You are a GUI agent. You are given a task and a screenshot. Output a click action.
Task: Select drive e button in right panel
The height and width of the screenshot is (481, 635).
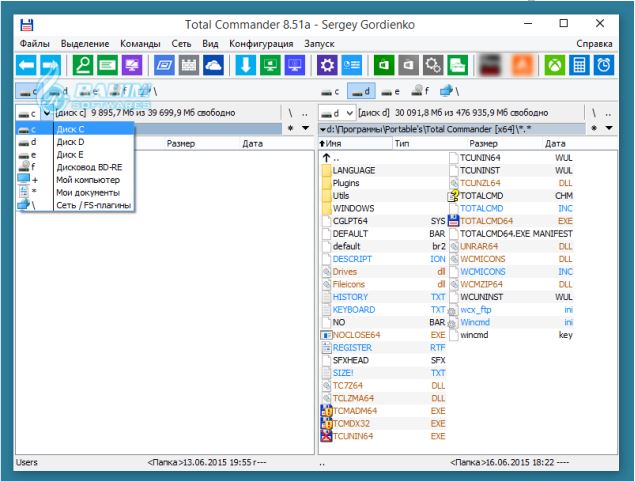point(392,91)
